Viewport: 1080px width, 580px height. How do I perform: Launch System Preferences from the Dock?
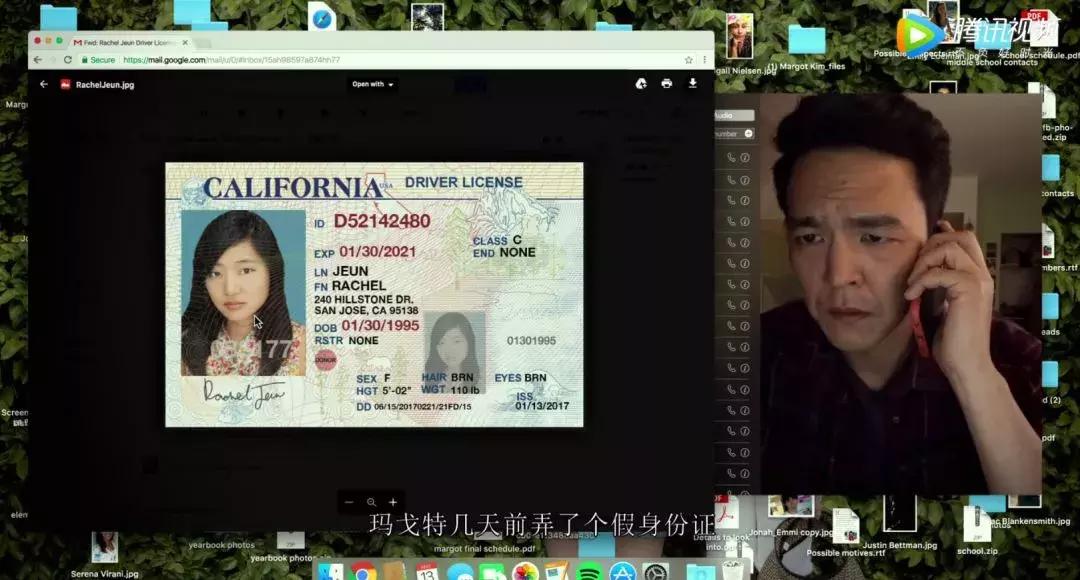pos(655,572)
